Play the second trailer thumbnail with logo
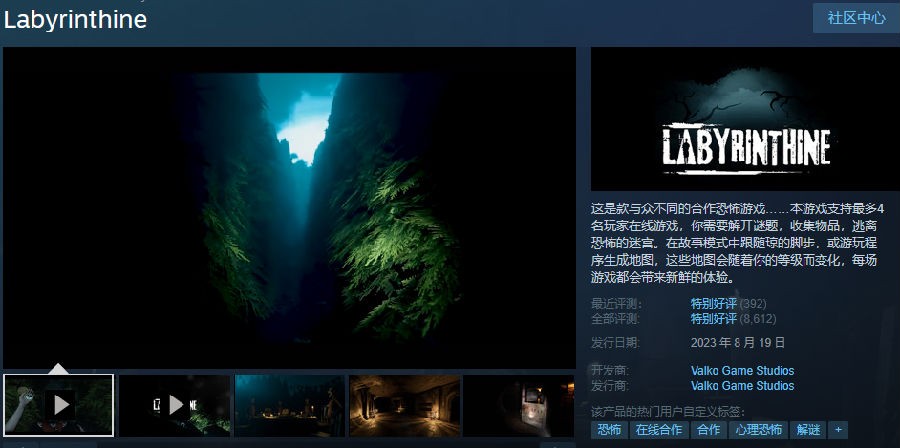This screenshot has width=900, height=448. pos(174,406)
